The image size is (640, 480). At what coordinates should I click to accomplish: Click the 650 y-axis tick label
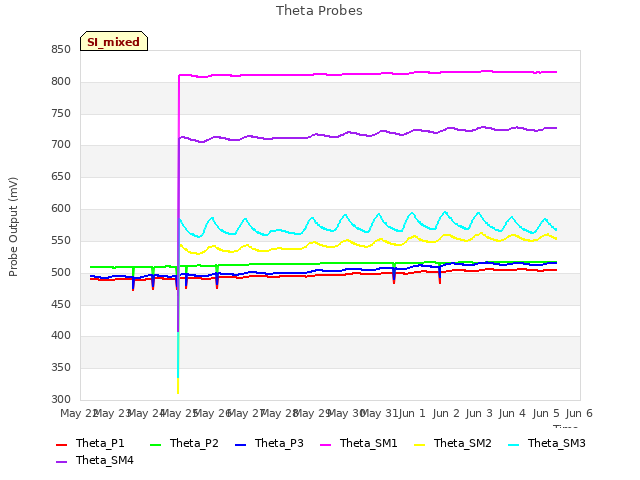pyautogui.click(x=61, y=177)
